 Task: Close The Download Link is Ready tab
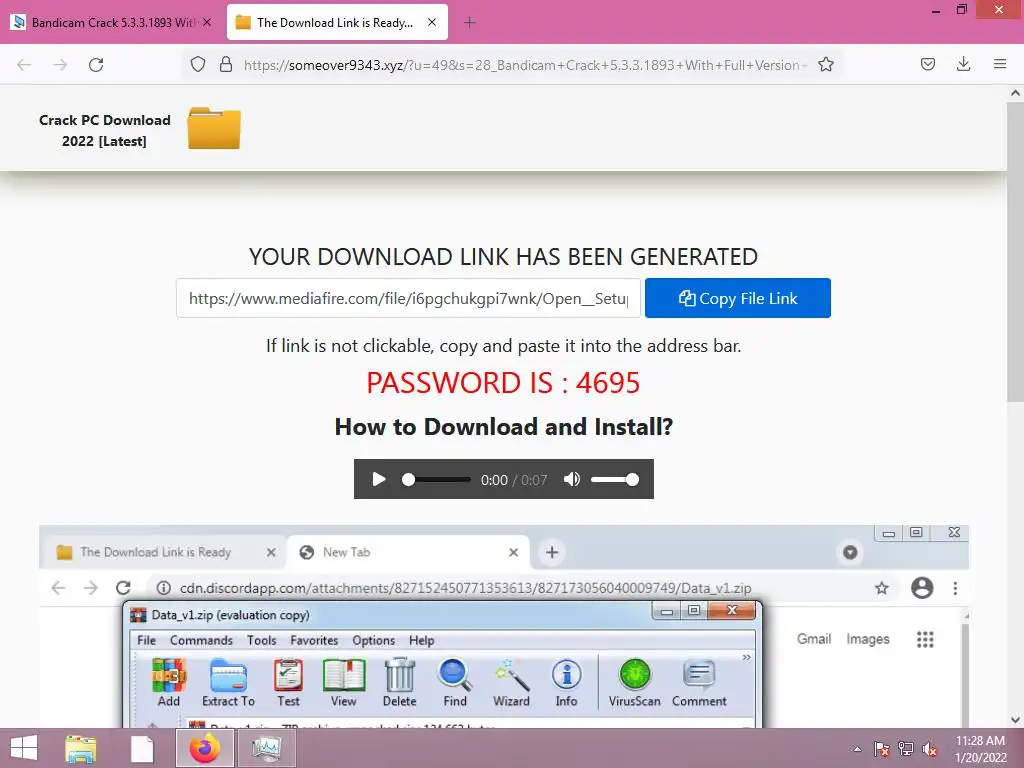pyautogui.click(x=432, y=22)
